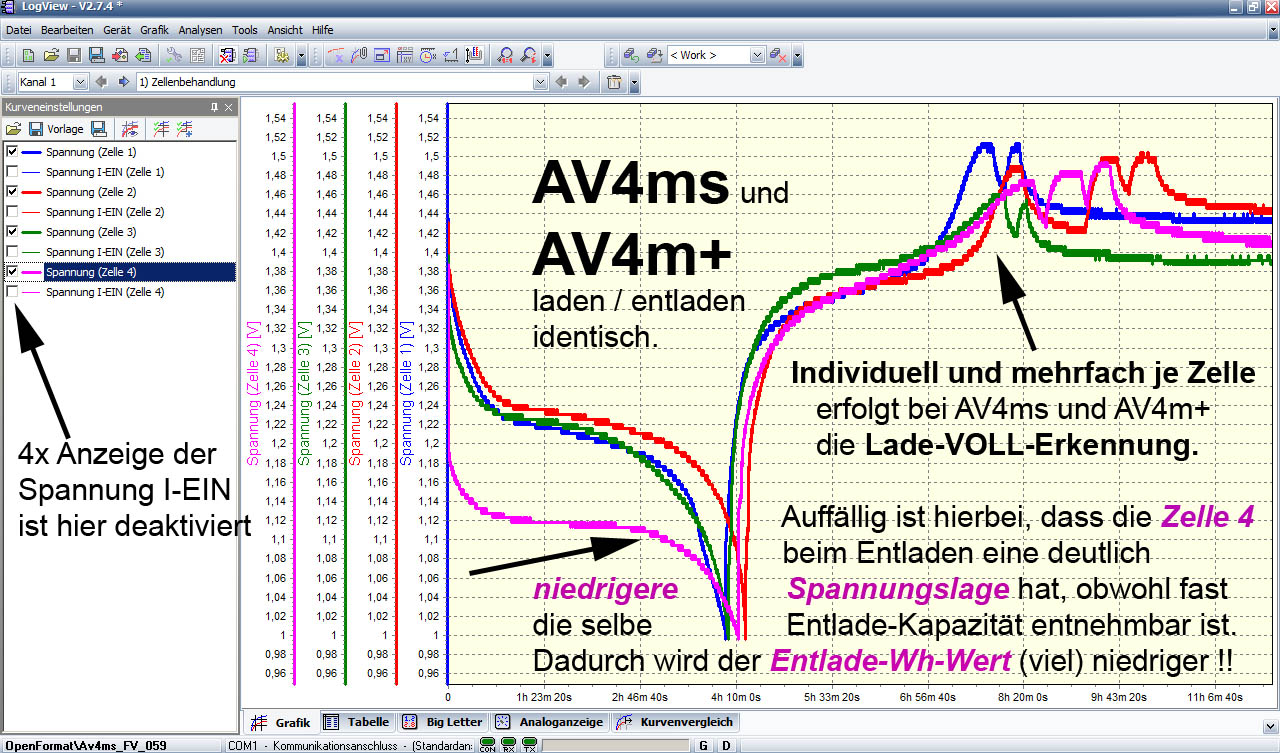Click the Vorlage button in curve settings
The width and height of the screenshot is (1280, 753).
pos(65,129)
